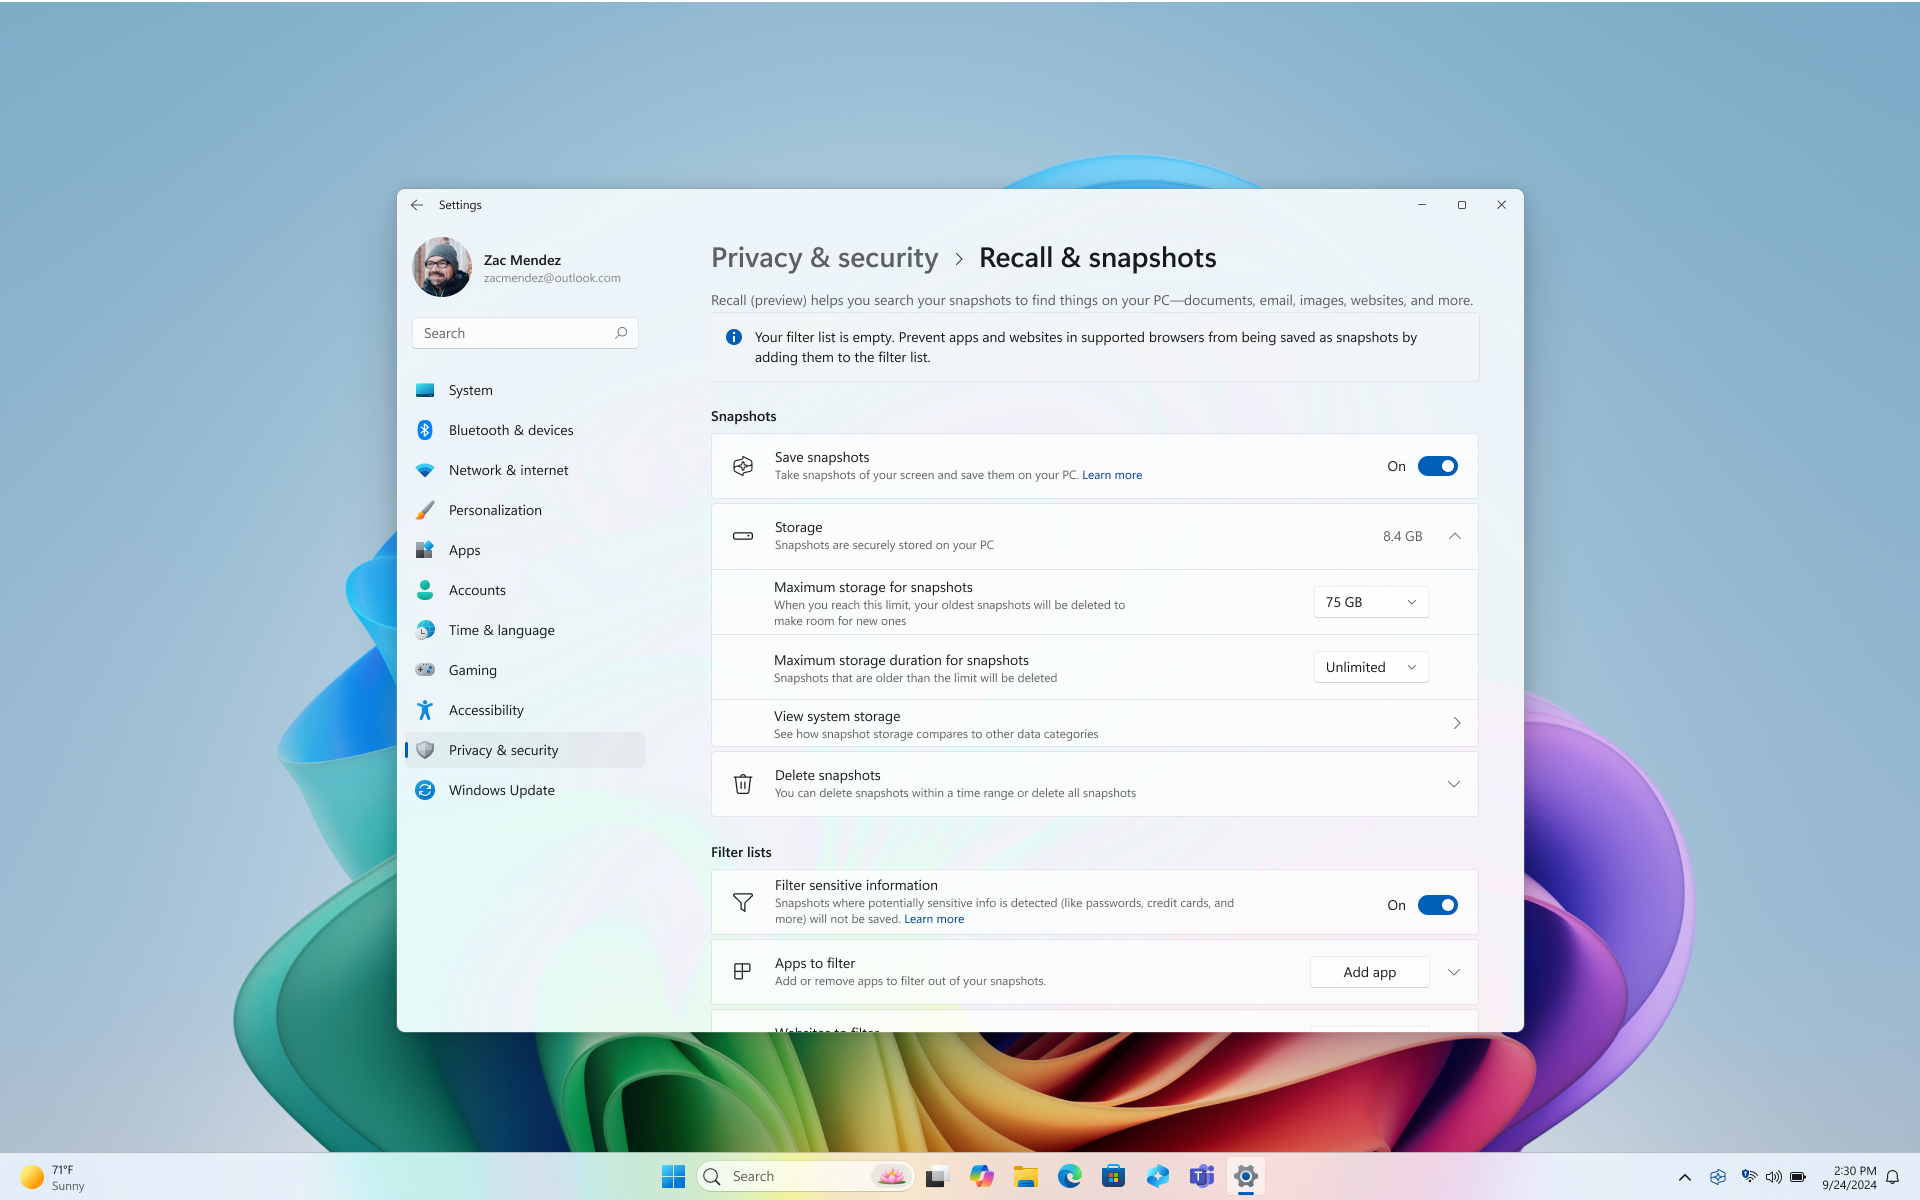Click the Storage icon in snapshots section

coord(742,535)
